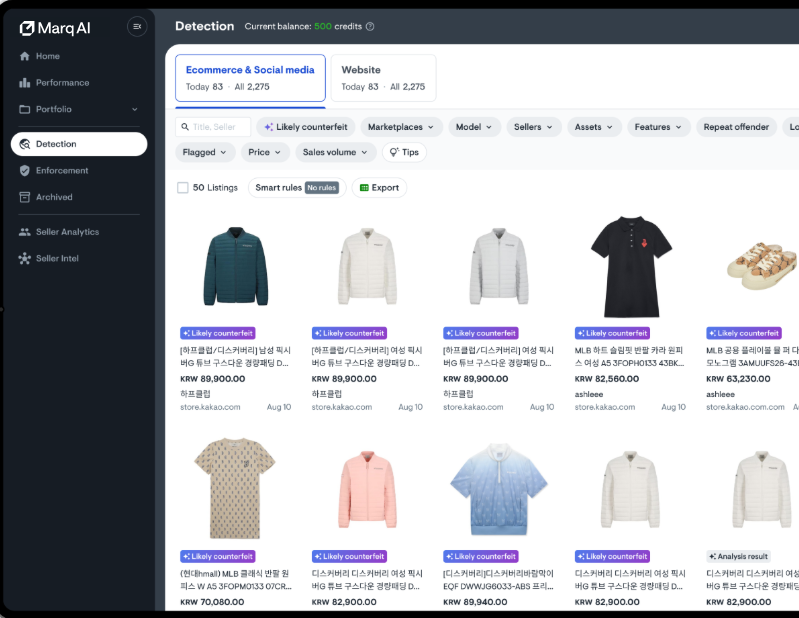The width and height of the screenshot is (799, 618).
Task: Click the Archived box icon
Action: [x=24, y=197]
